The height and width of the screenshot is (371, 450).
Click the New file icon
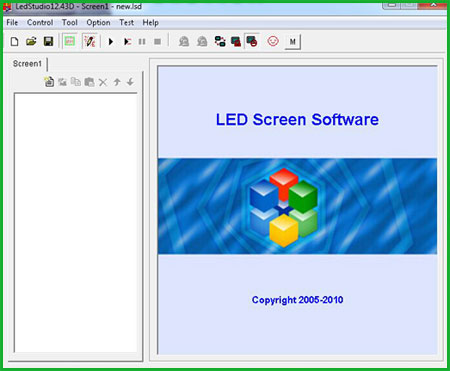[14, 42]
